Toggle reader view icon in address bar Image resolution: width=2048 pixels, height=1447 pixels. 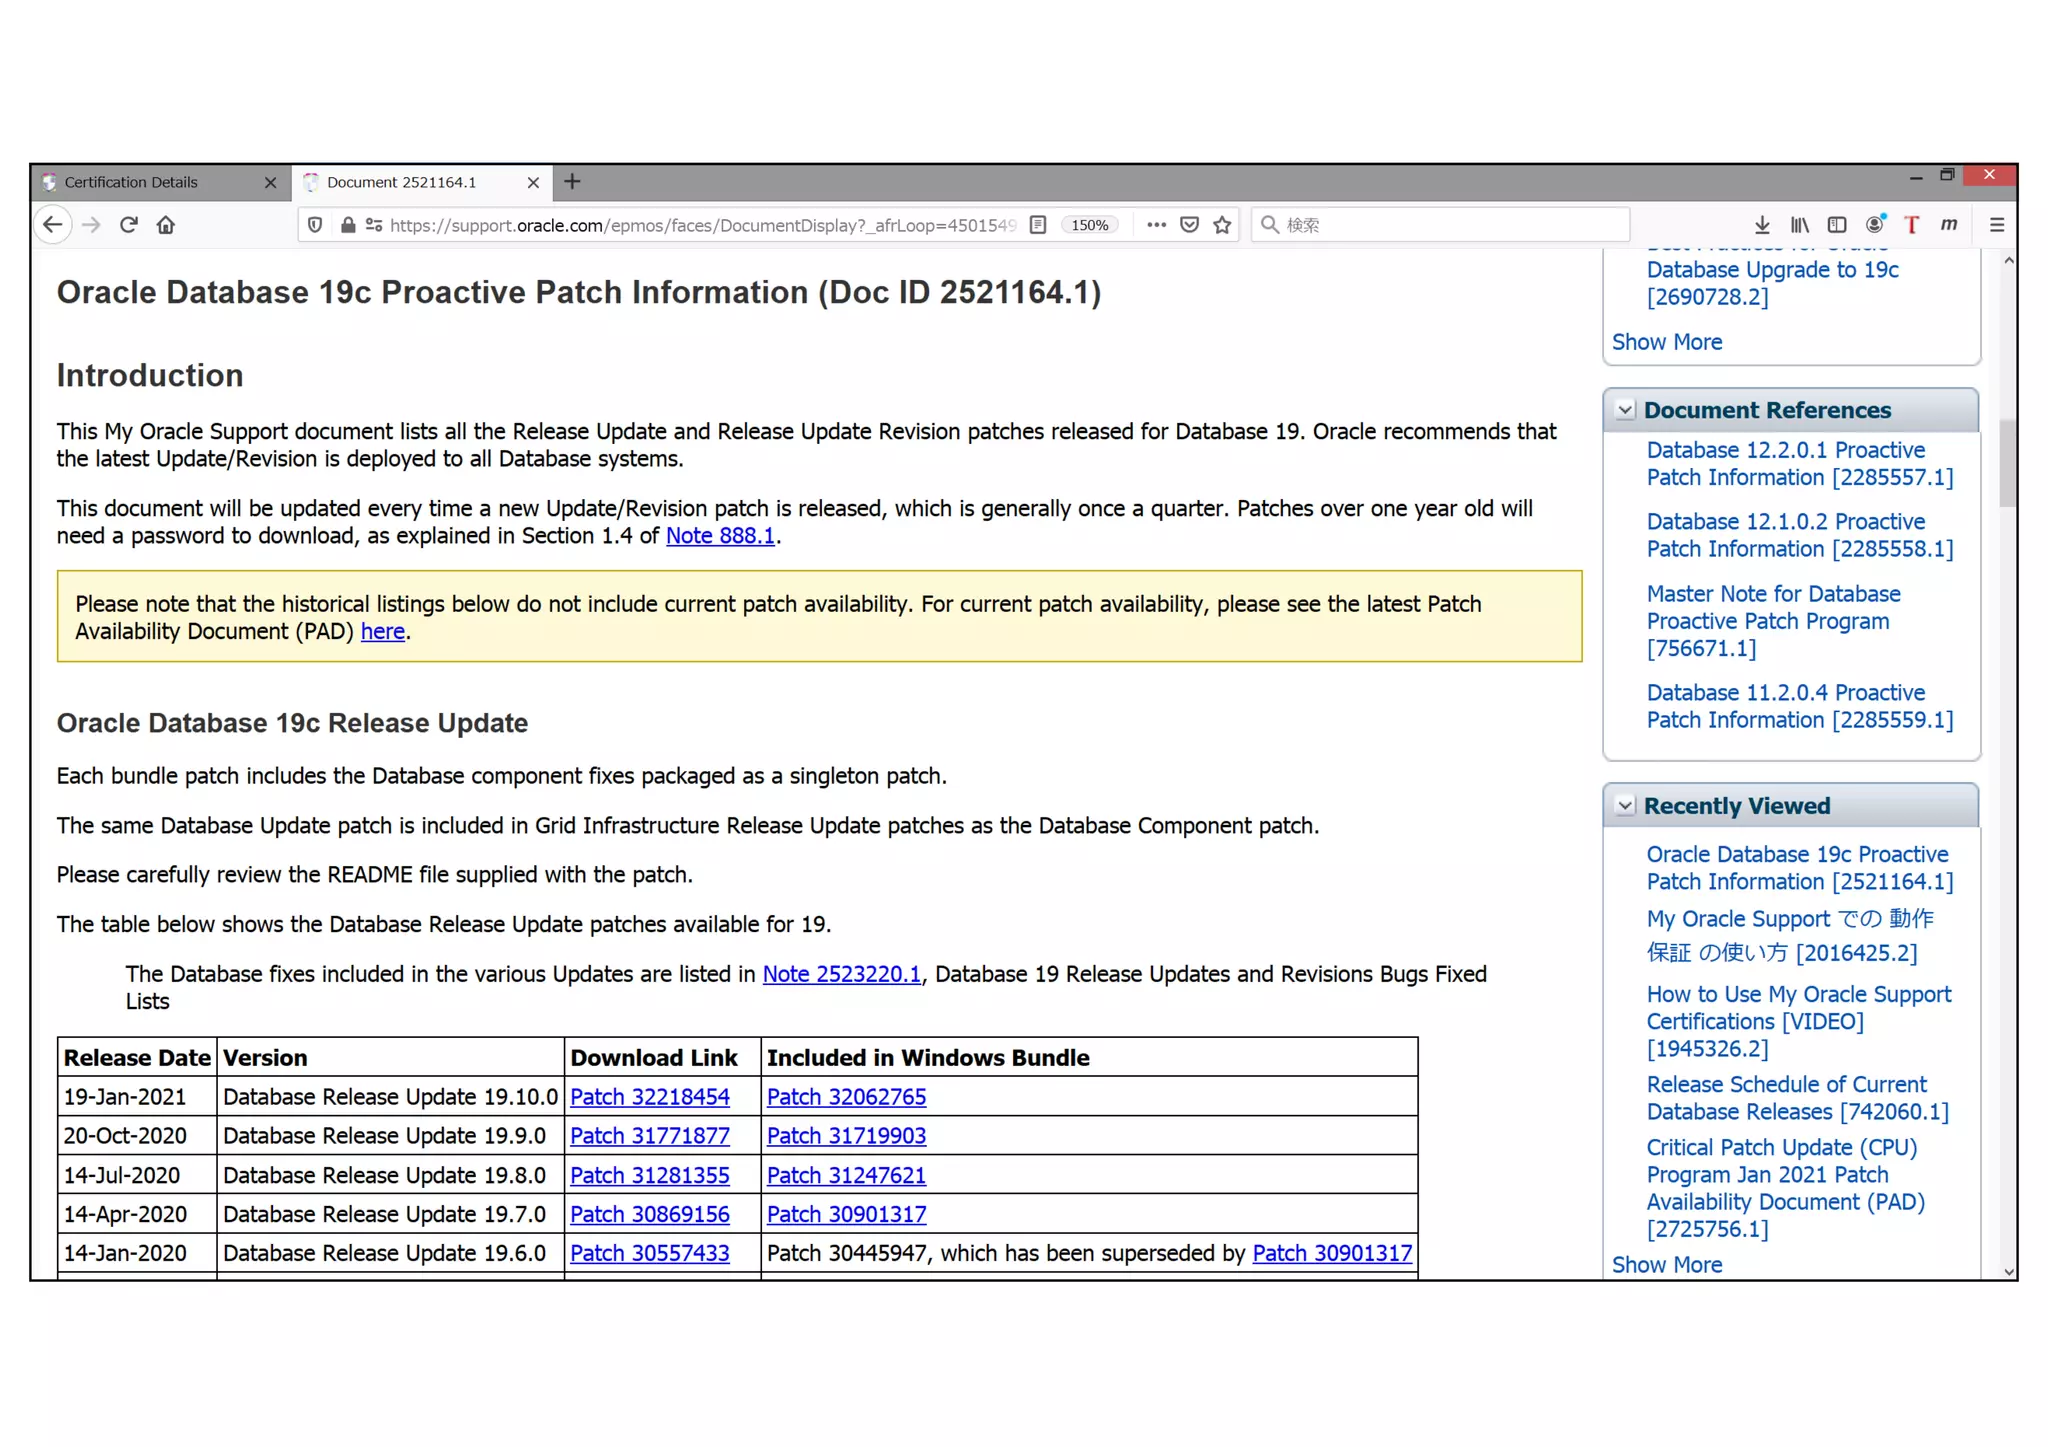click(x=1038, y=225)
